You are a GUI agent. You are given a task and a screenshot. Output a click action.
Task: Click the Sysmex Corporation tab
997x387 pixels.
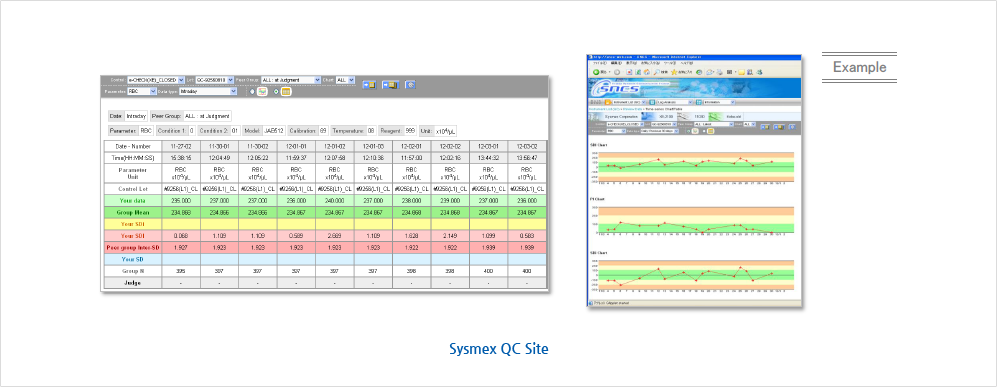pyautogui.click(x=621, y=116)
